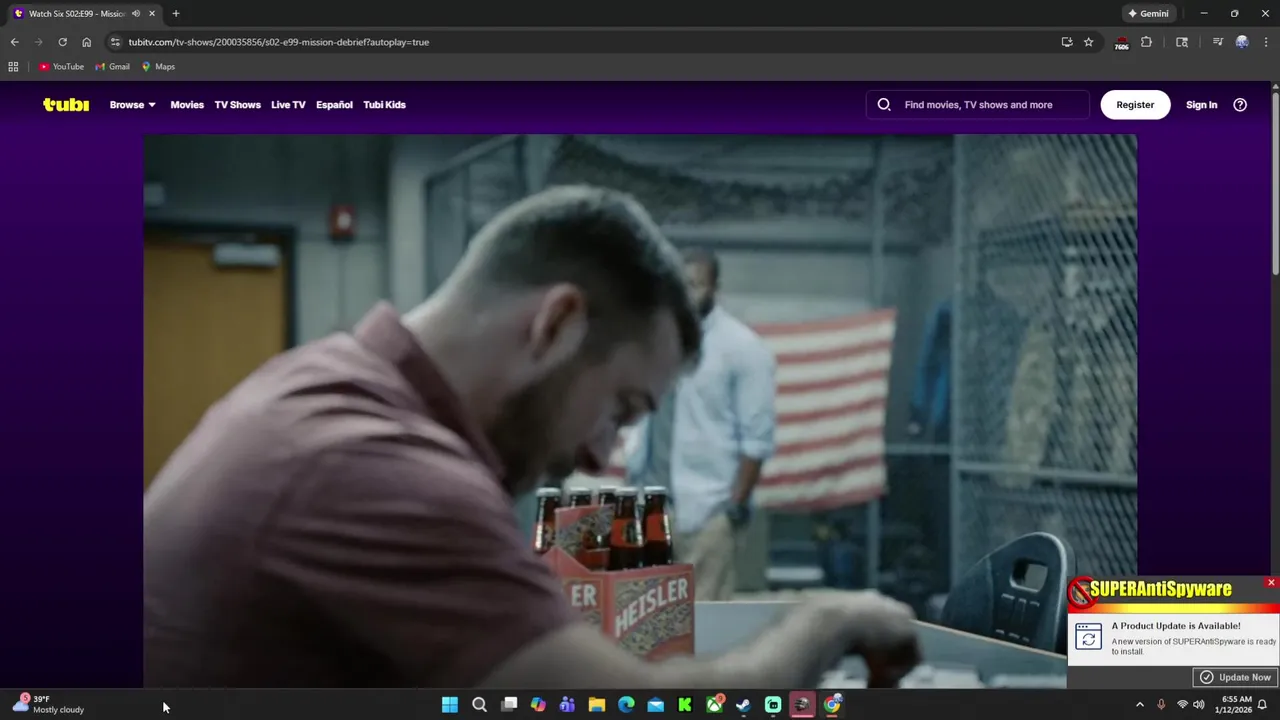Open the media controls icon in toolbar

pyautogui.click(x=1217, y=42)
